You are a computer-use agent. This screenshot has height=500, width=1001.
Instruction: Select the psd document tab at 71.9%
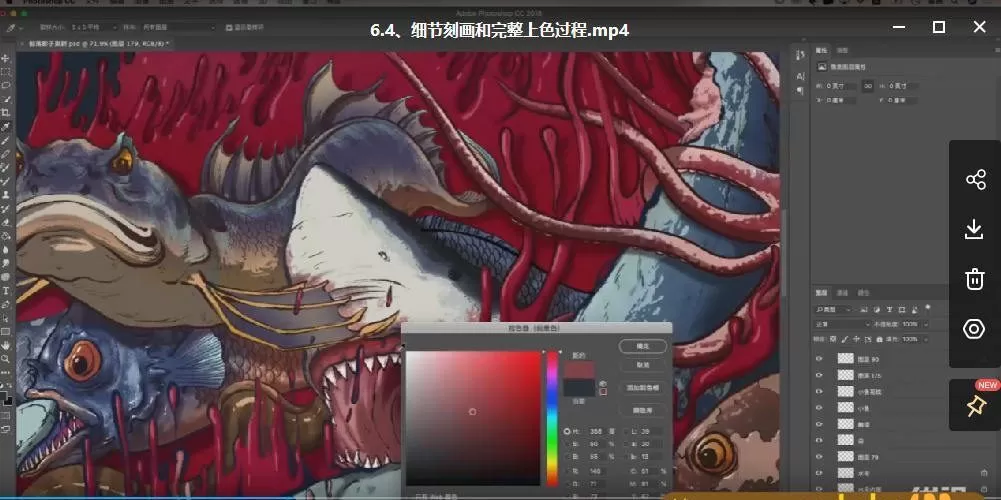point(96,44)
